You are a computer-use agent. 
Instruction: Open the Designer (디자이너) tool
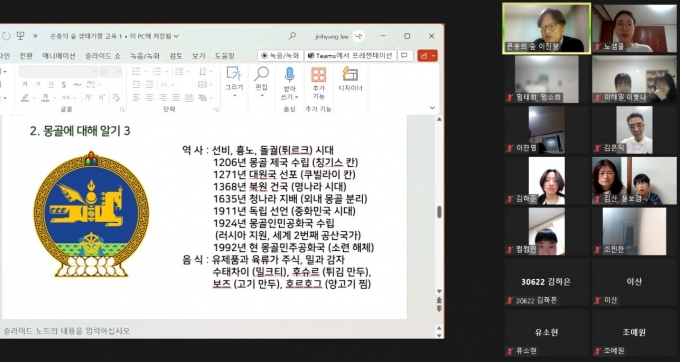point(350,79)
